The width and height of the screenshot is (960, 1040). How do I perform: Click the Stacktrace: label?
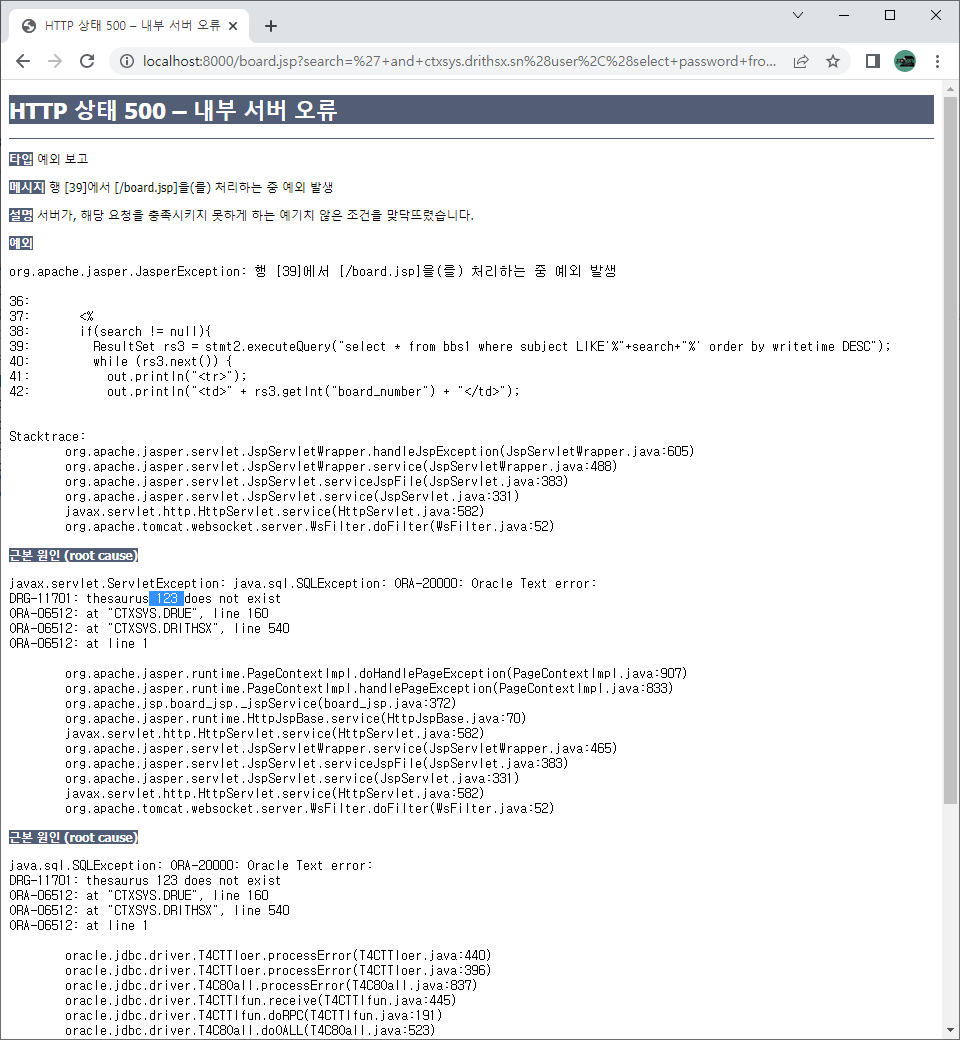coord(47,436)
